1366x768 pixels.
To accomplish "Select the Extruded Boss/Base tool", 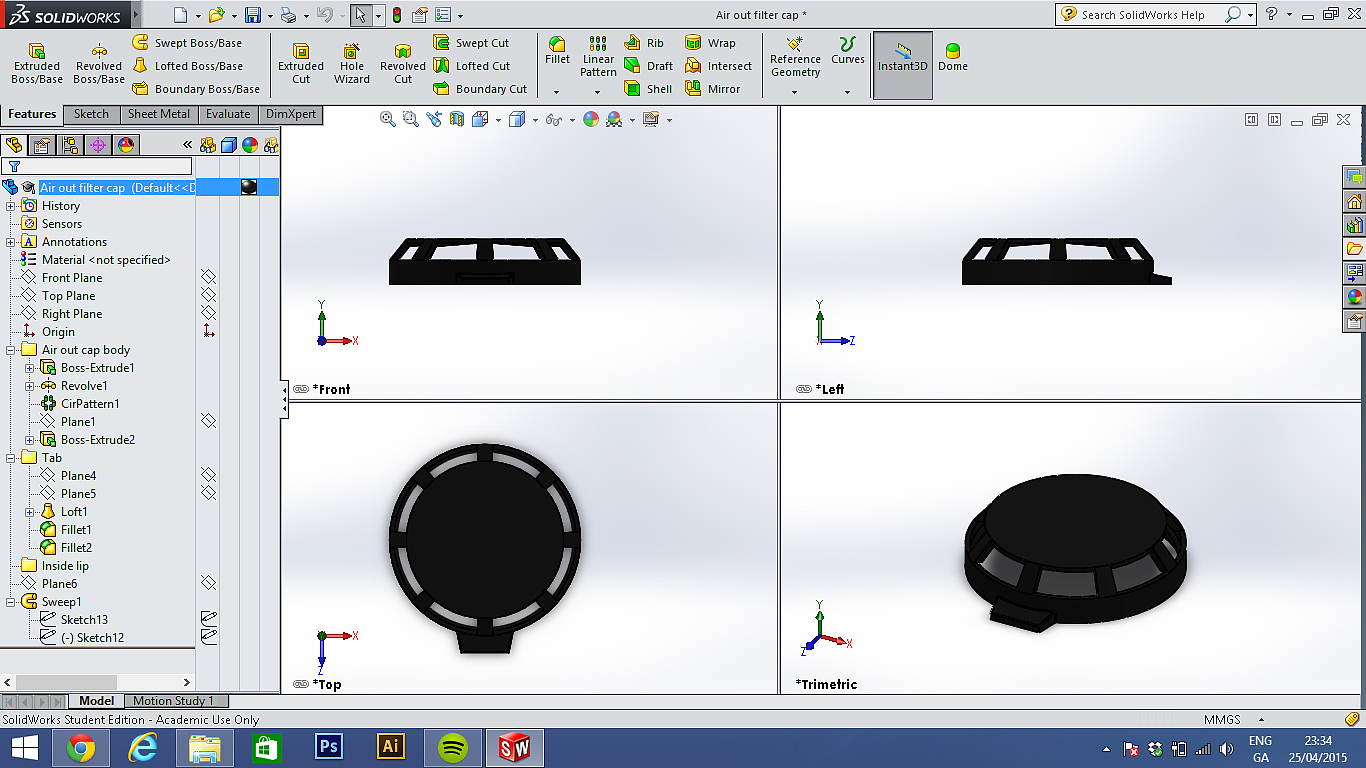I will click(37, 63).
